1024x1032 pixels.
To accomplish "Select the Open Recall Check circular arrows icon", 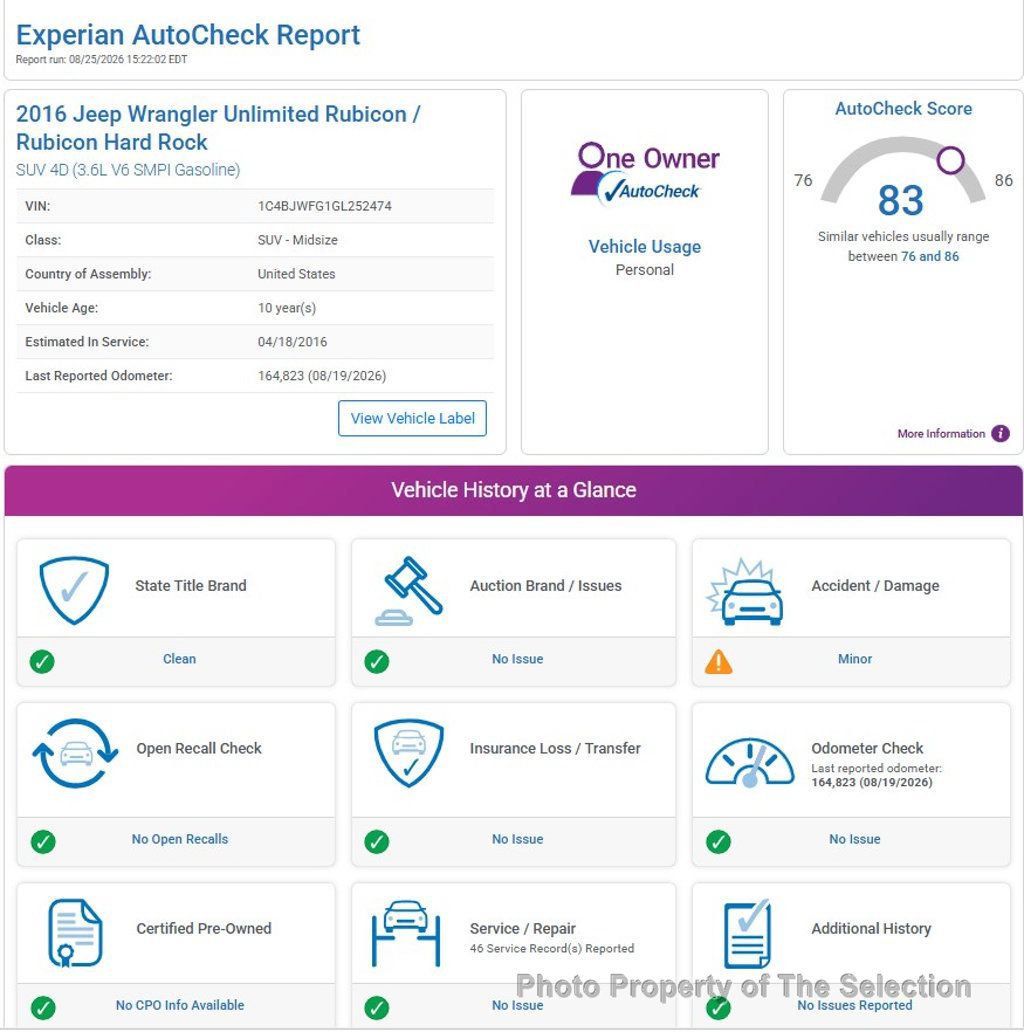I will click(76, 754).
